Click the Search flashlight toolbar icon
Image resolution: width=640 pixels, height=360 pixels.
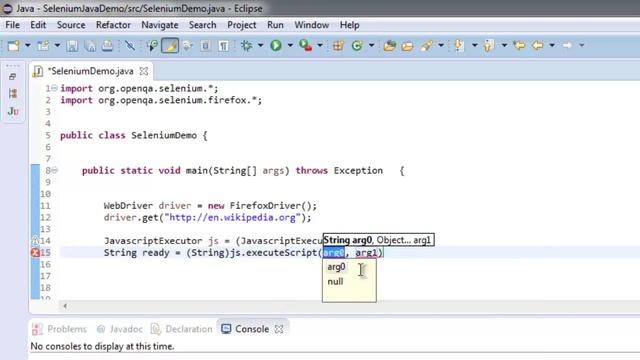point(427,45)
